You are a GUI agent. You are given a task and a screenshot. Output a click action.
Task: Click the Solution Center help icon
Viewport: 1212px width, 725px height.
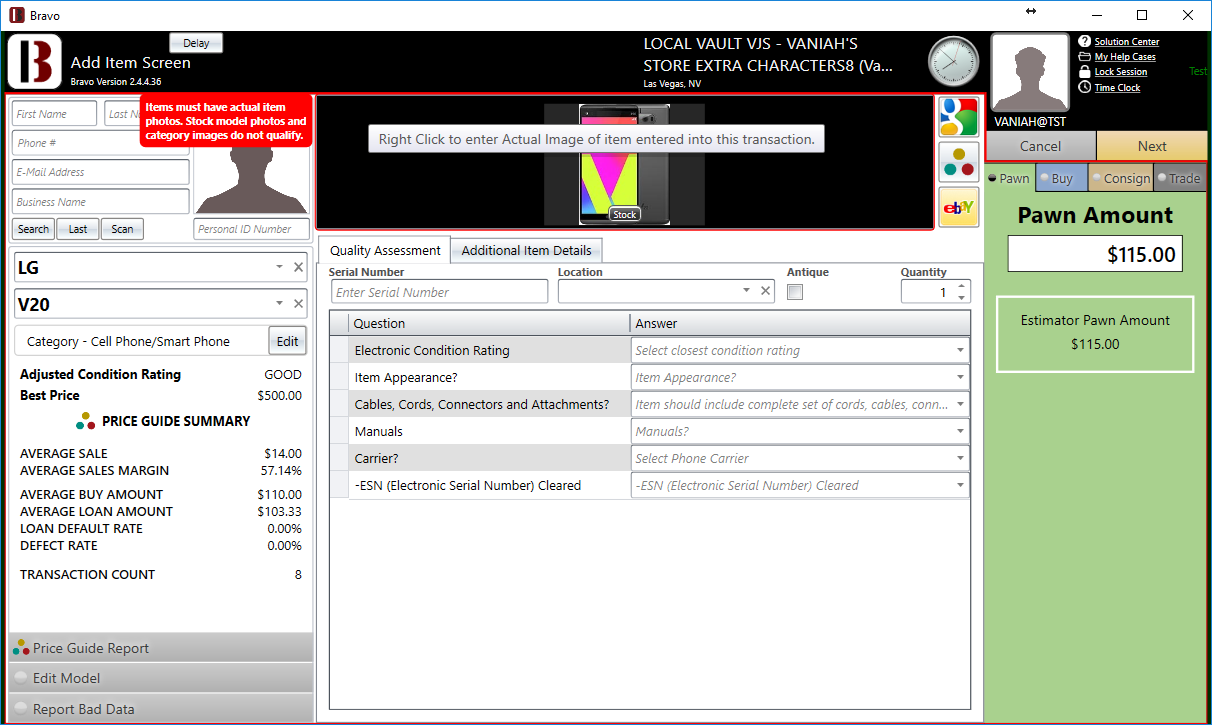[1085, 41]
